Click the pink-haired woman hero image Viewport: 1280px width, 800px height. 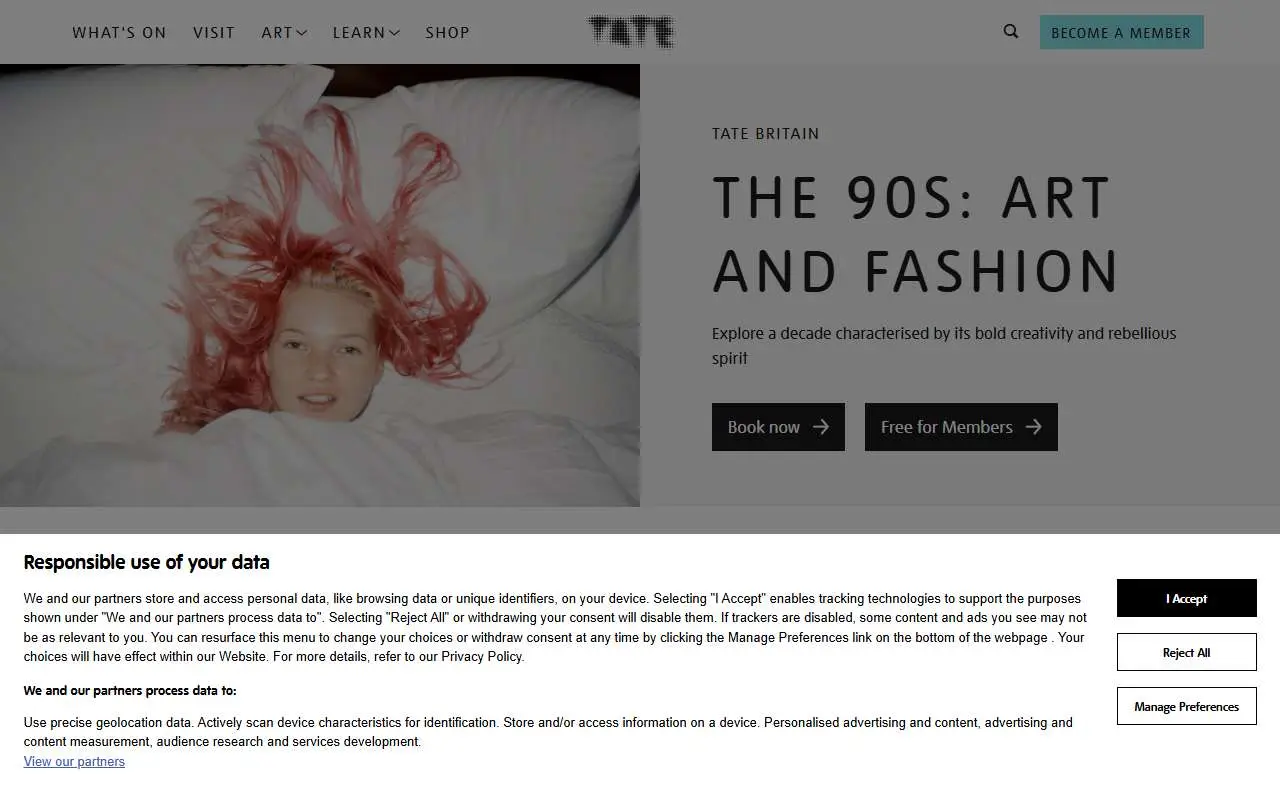320,285
